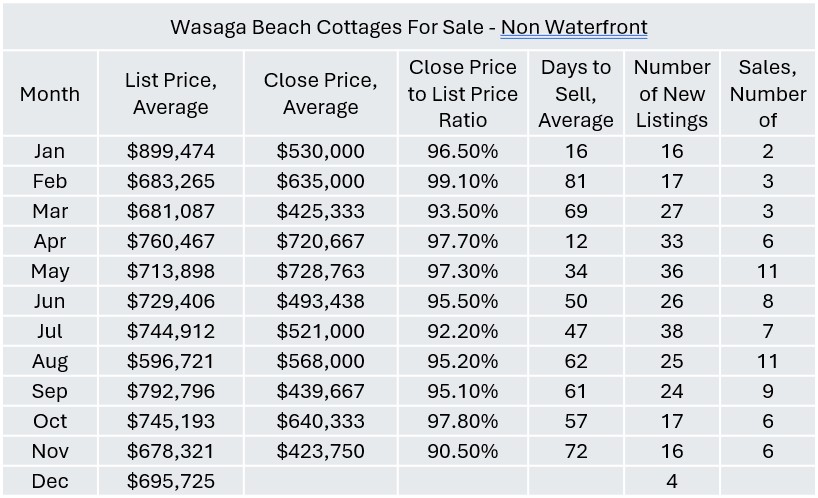The height and width of the screenshot is (498, 818).
Task: Click the Sep close price $439,667
Action: coord(320,392)
